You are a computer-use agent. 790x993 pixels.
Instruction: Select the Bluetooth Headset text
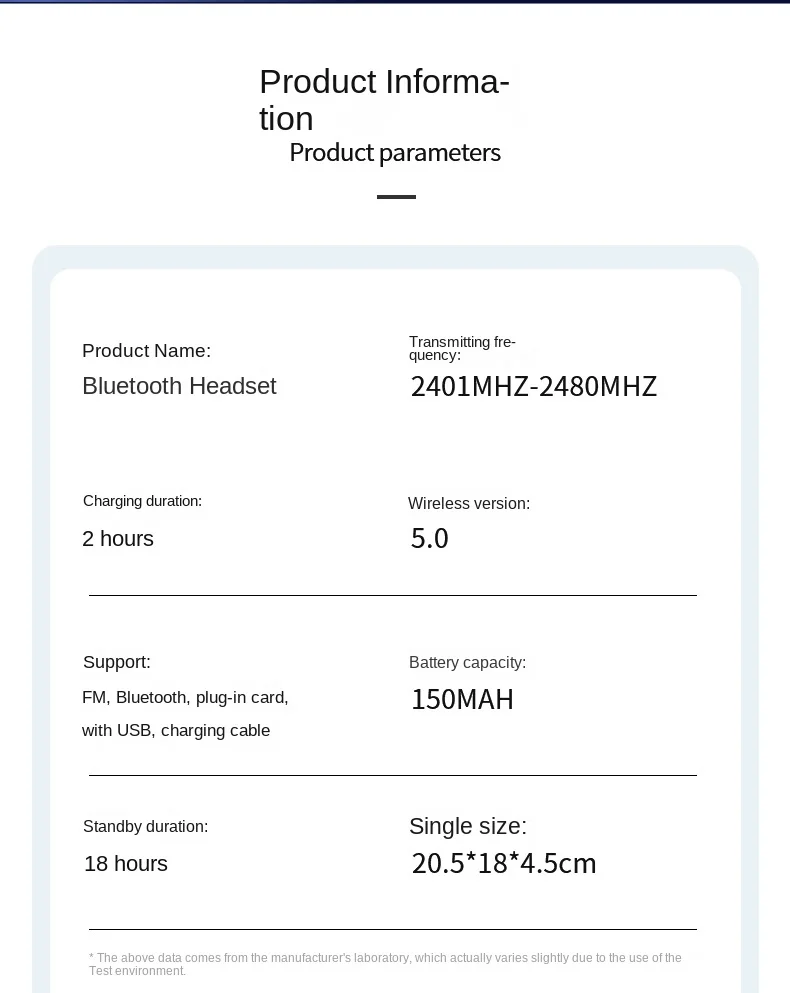click(179, 386)
